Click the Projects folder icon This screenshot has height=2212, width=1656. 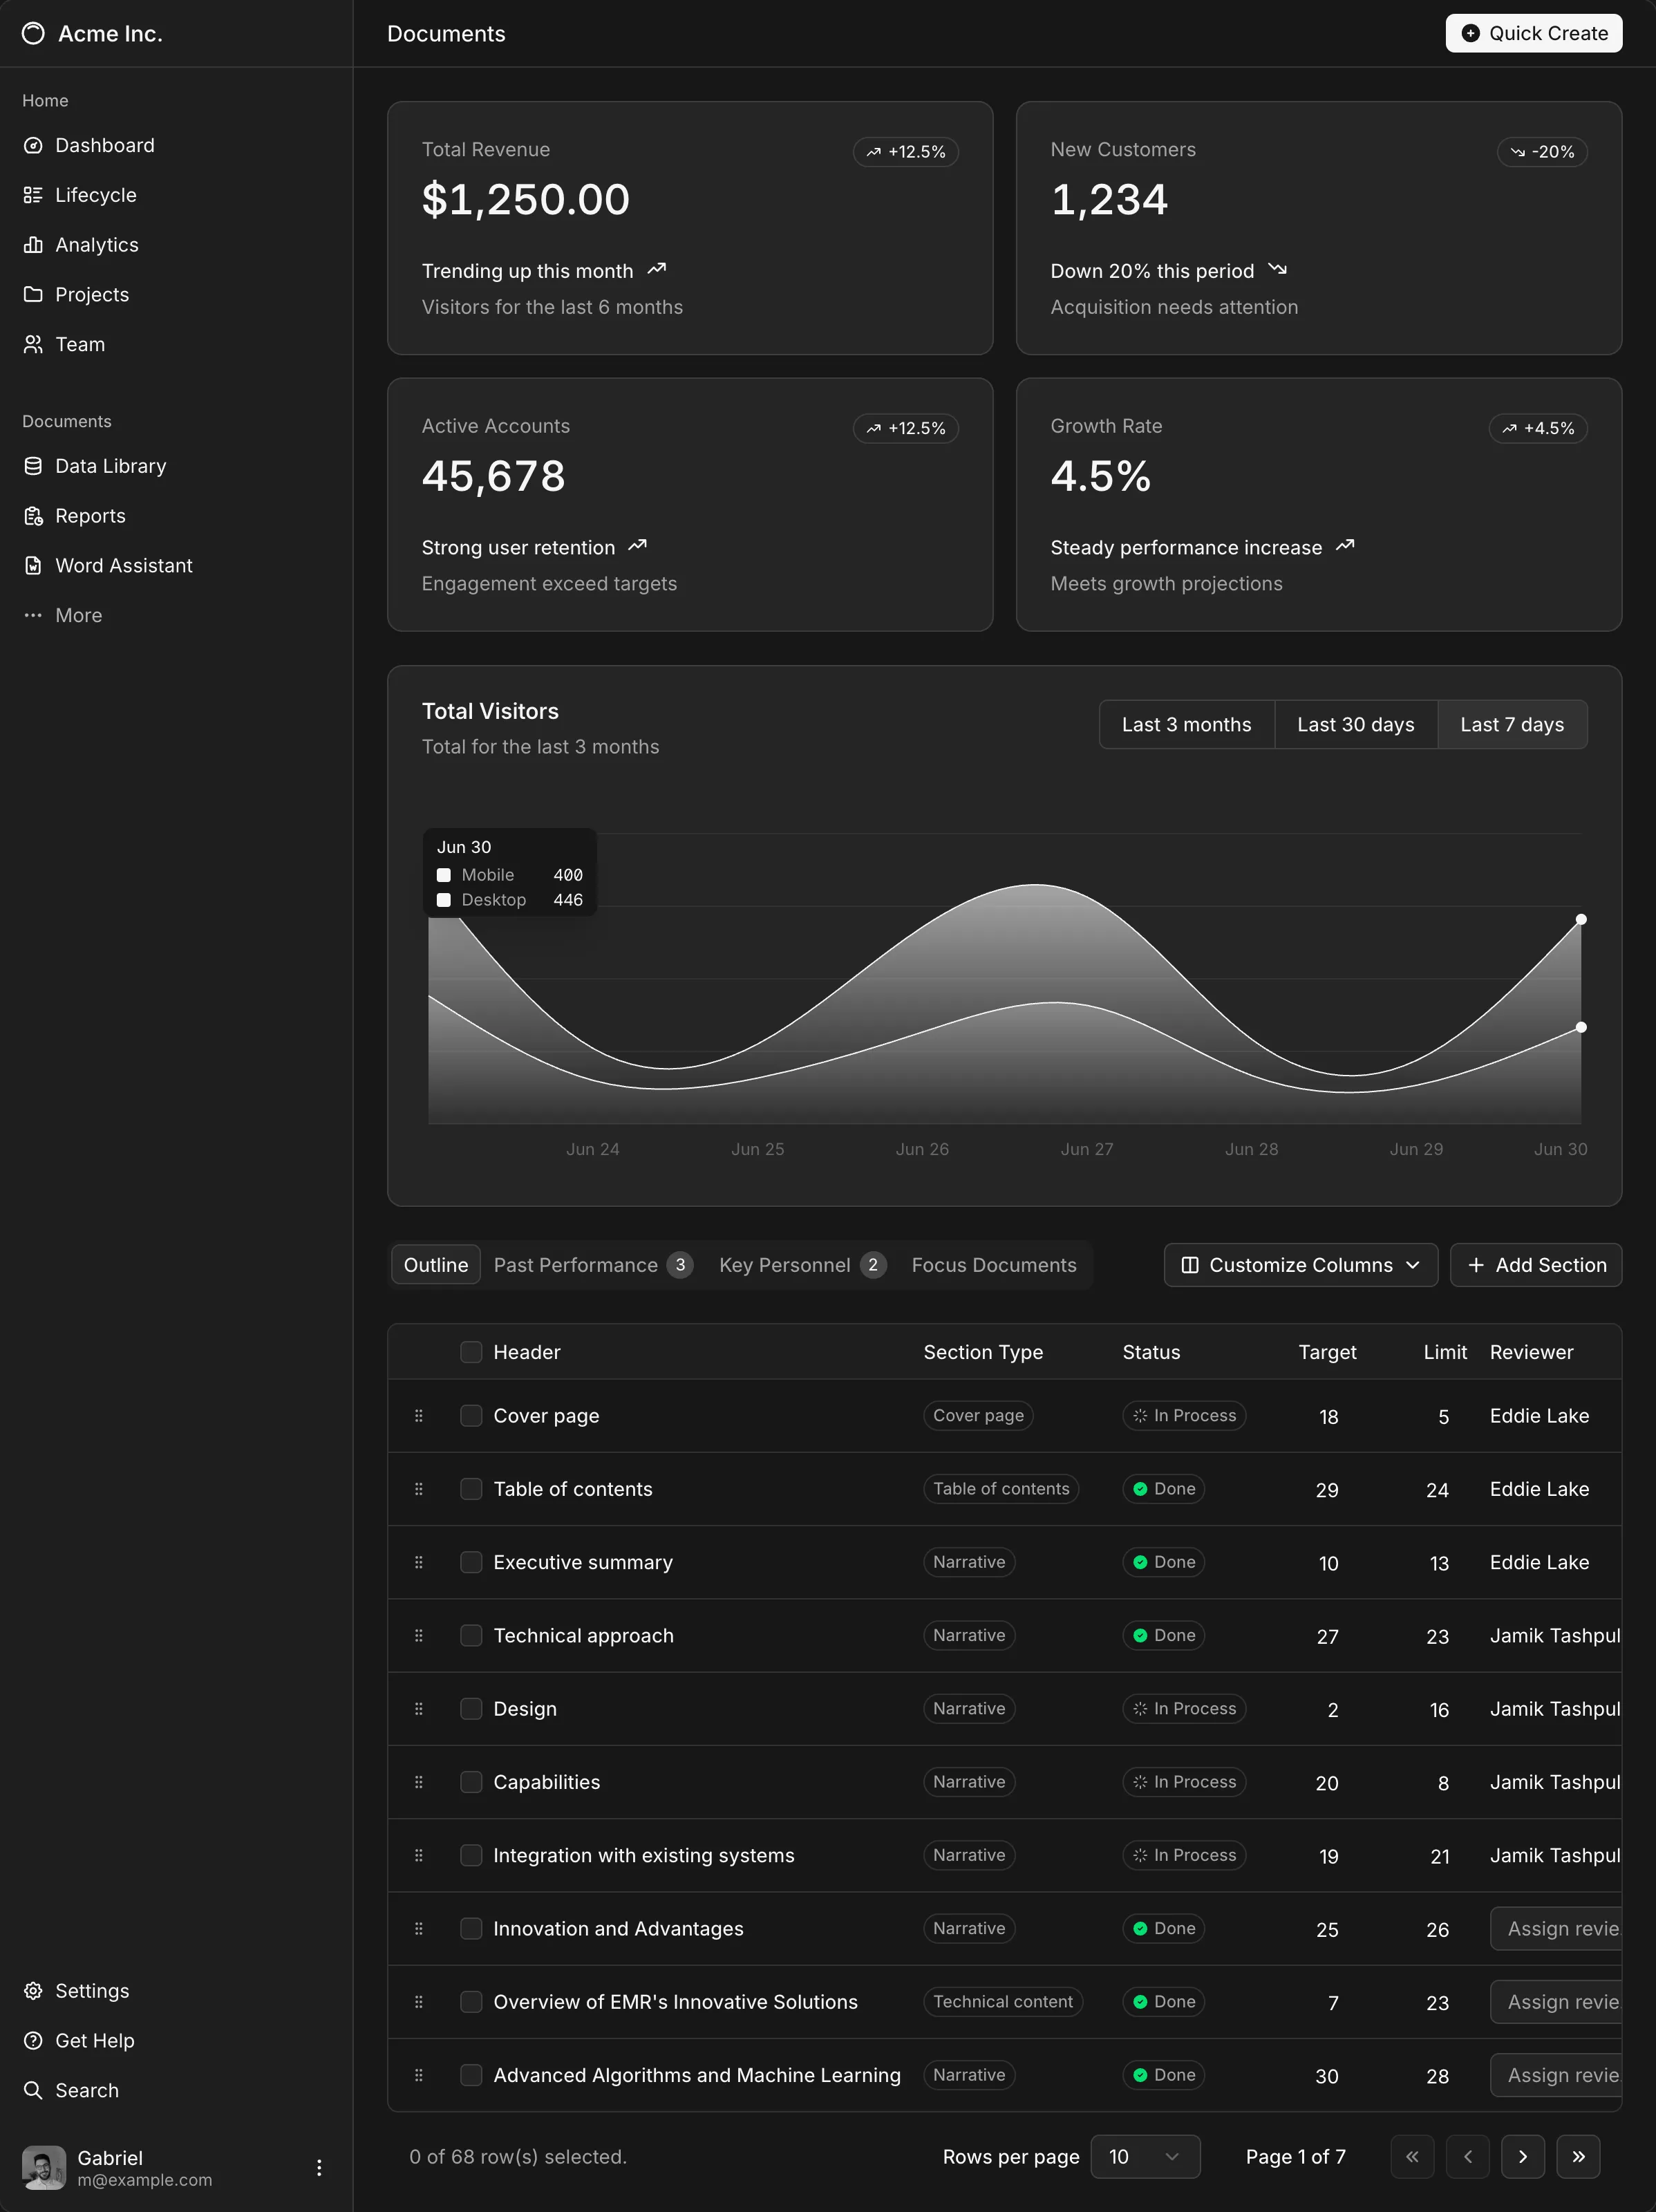pyautogui.click(x=33, y=294)
